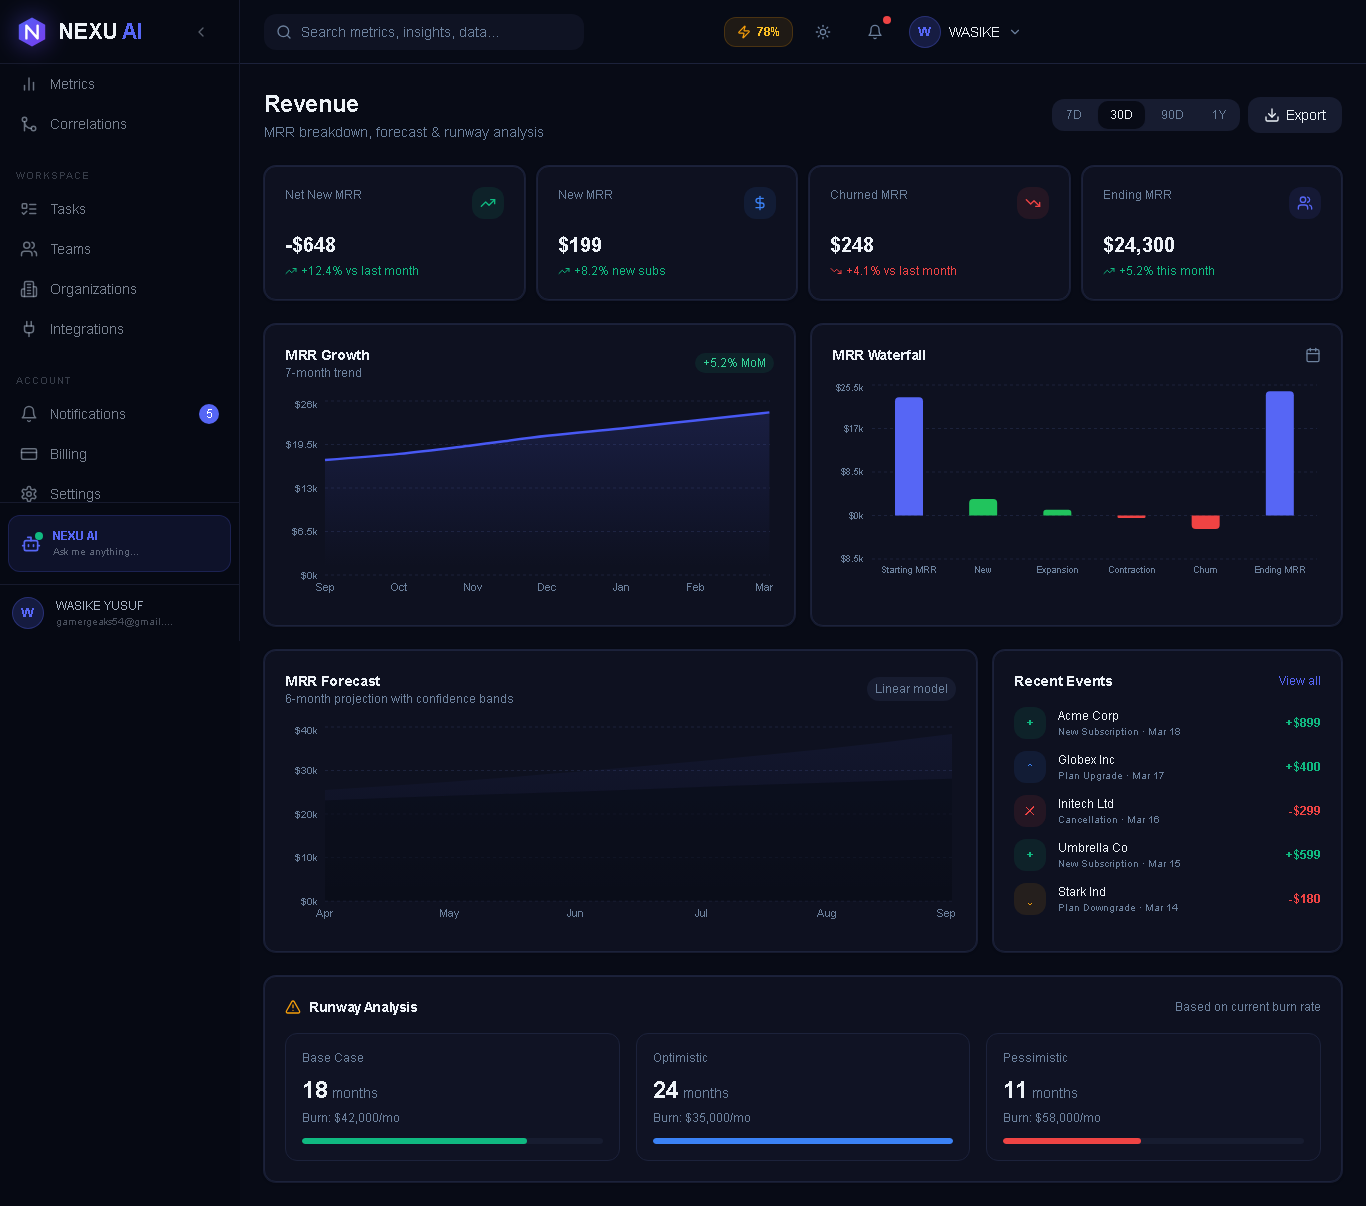
Task: Click the NEXU AI hexagon logo
Action: coord(32,32)
